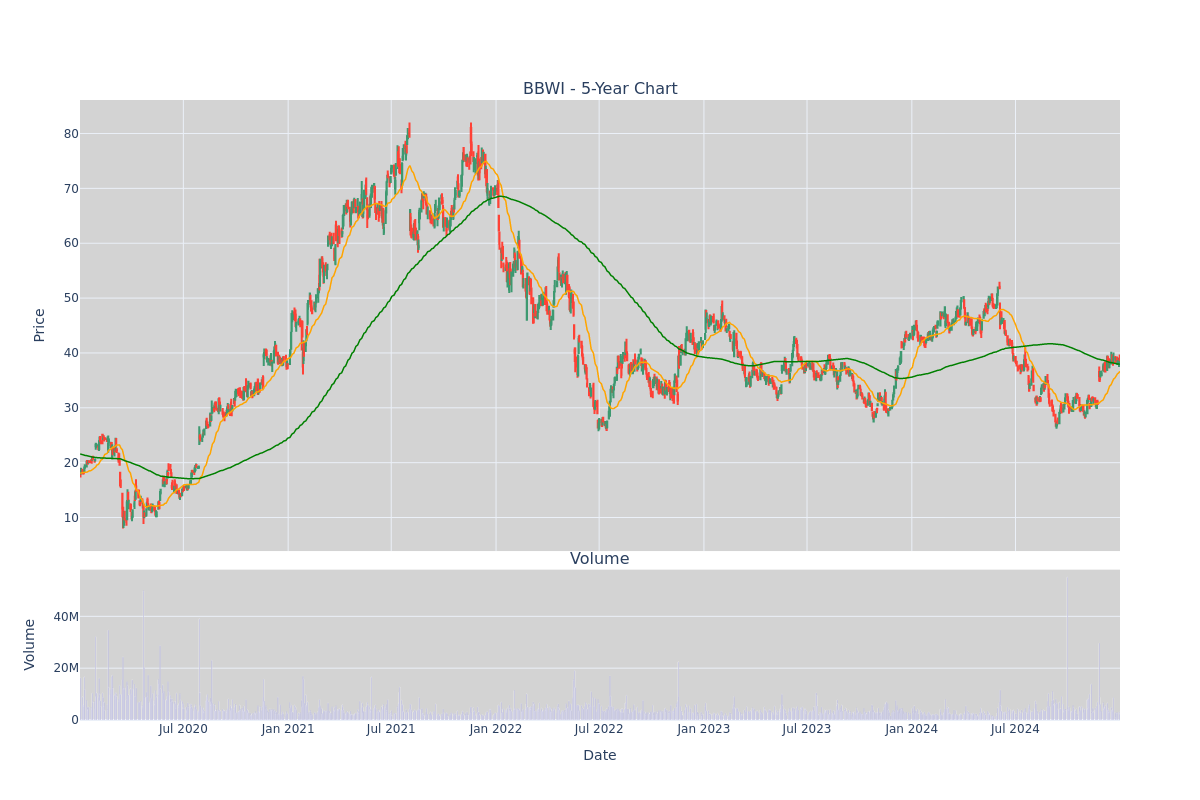Click the Price y-axis label
The image size is (1200, 800).
40,325
